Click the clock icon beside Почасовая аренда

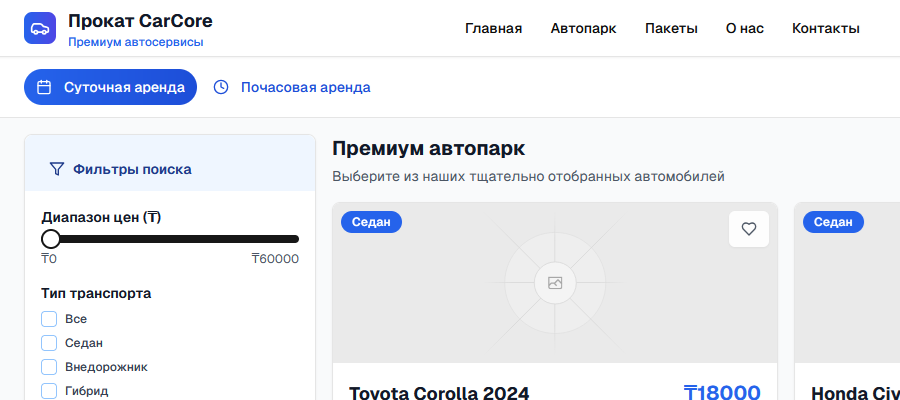pyautogui.click(x=221, y=87)
